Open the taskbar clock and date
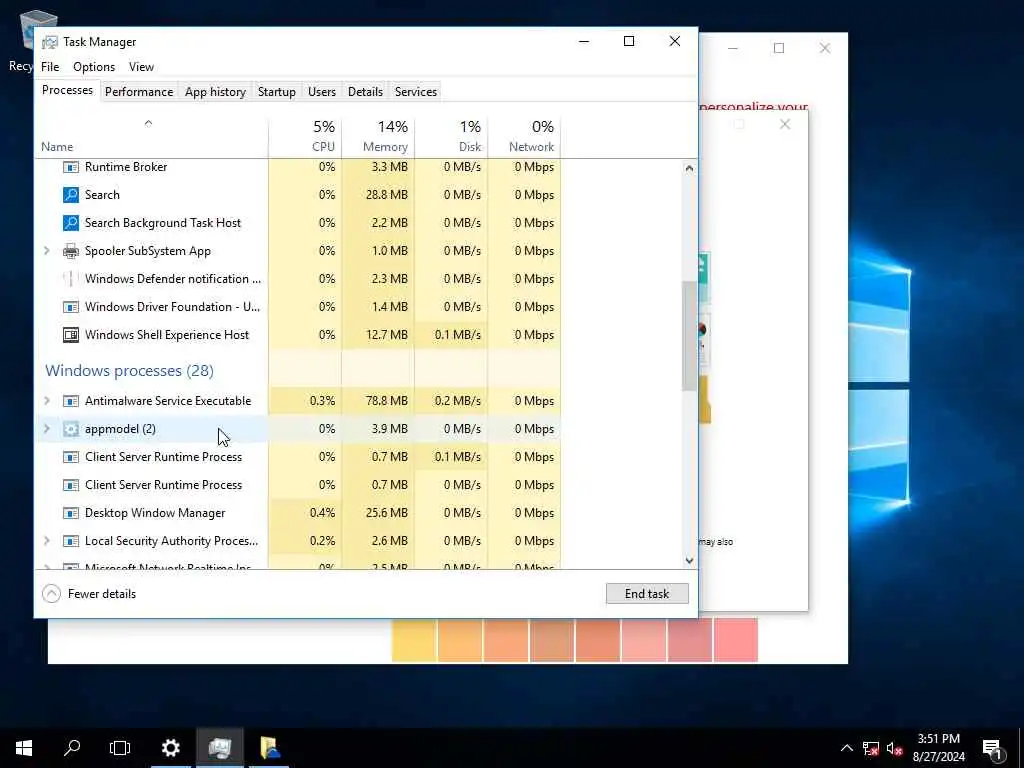The width and height of the screenshot is (1024, 768). (938, 748)
